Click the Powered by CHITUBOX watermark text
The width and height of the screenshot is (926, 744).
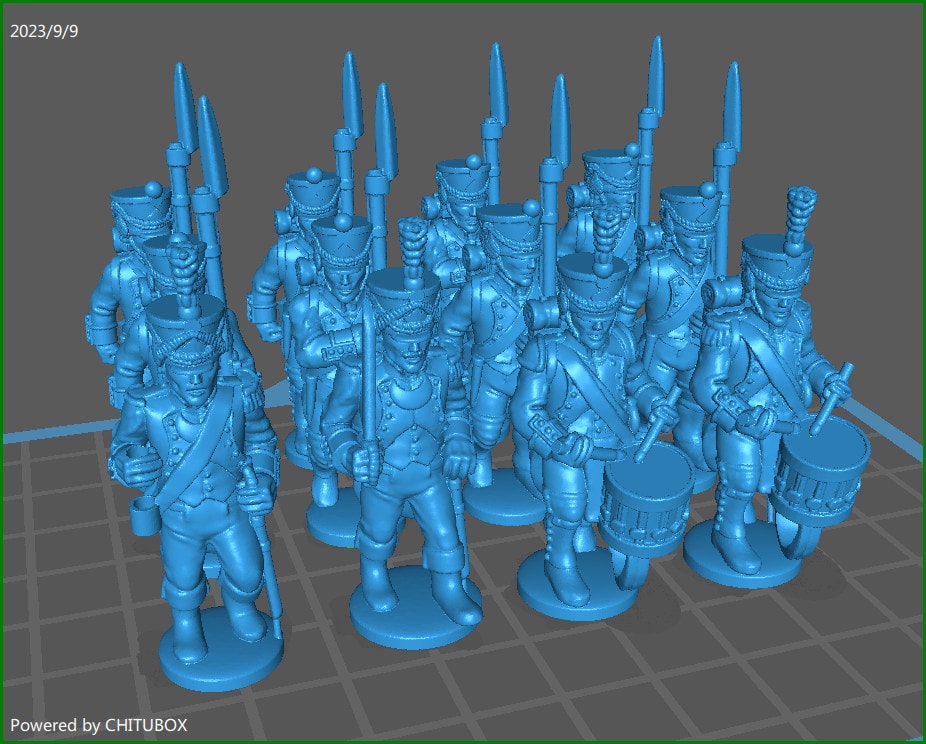[98, 725]
